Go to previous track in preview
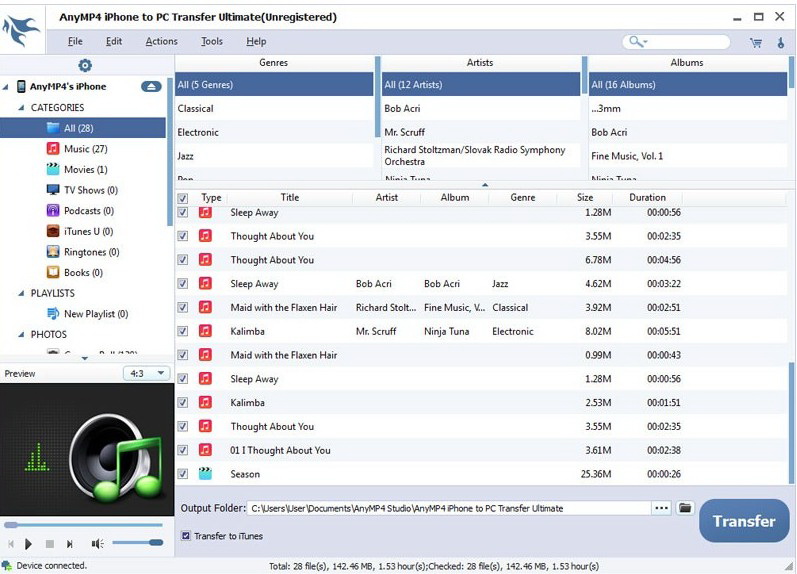The width and height of the screenshot is (797, 574). click(11, 544)
